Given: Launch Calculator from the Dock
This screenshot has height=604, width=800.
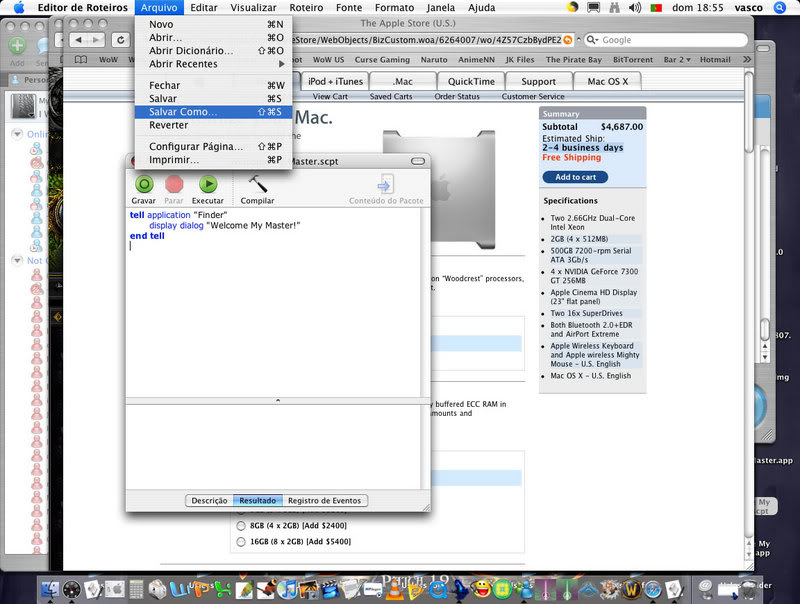Looking at the screenshot, I should (136, 589).
